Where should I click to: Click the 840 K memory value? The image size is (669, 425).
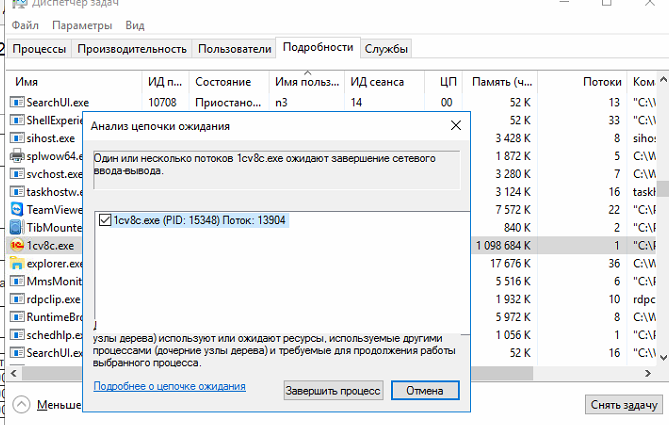(517, 228)
